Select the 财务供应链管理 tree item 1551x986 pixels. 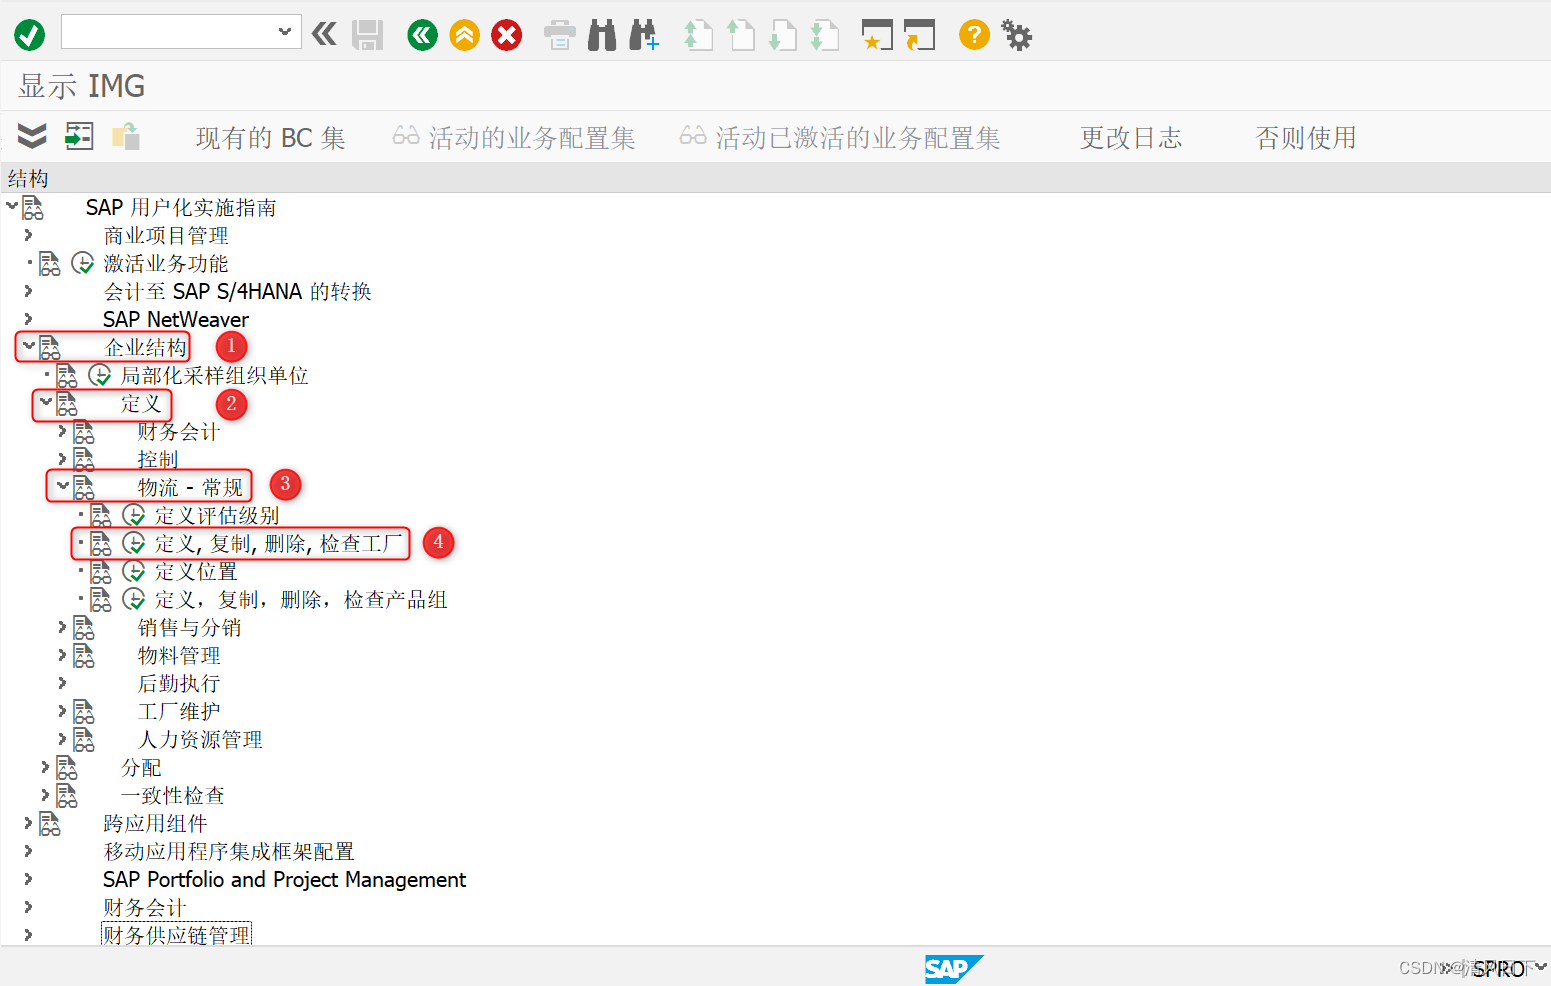176,933
